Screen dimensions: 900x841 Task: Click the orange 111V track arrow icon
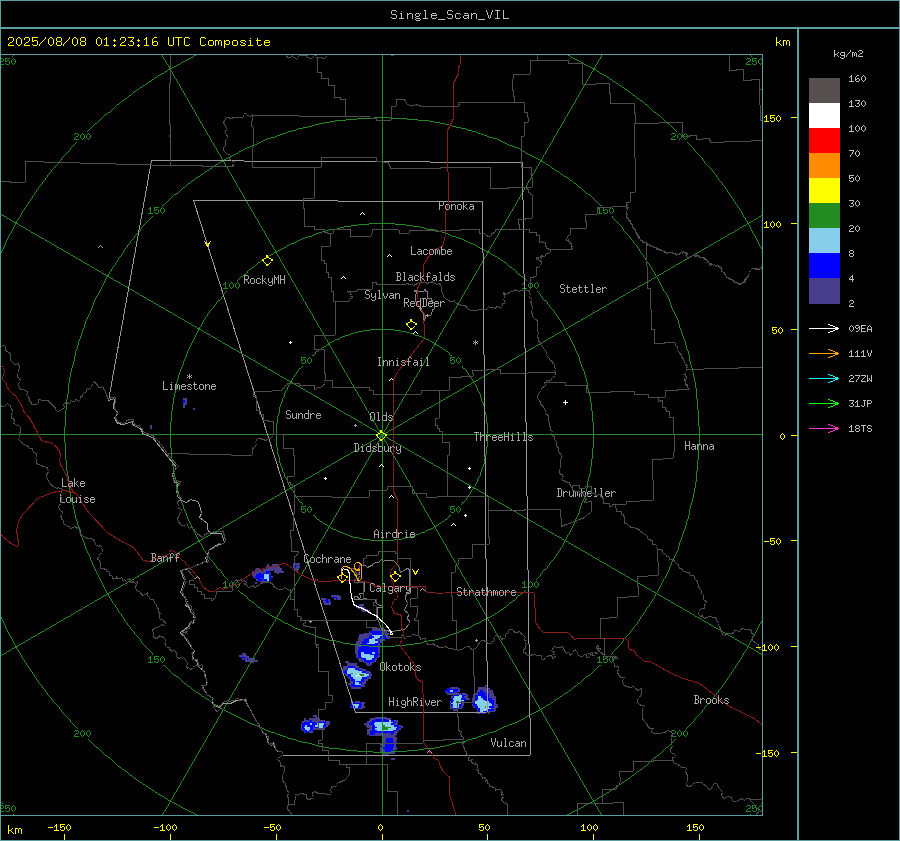tap(824, 354)
